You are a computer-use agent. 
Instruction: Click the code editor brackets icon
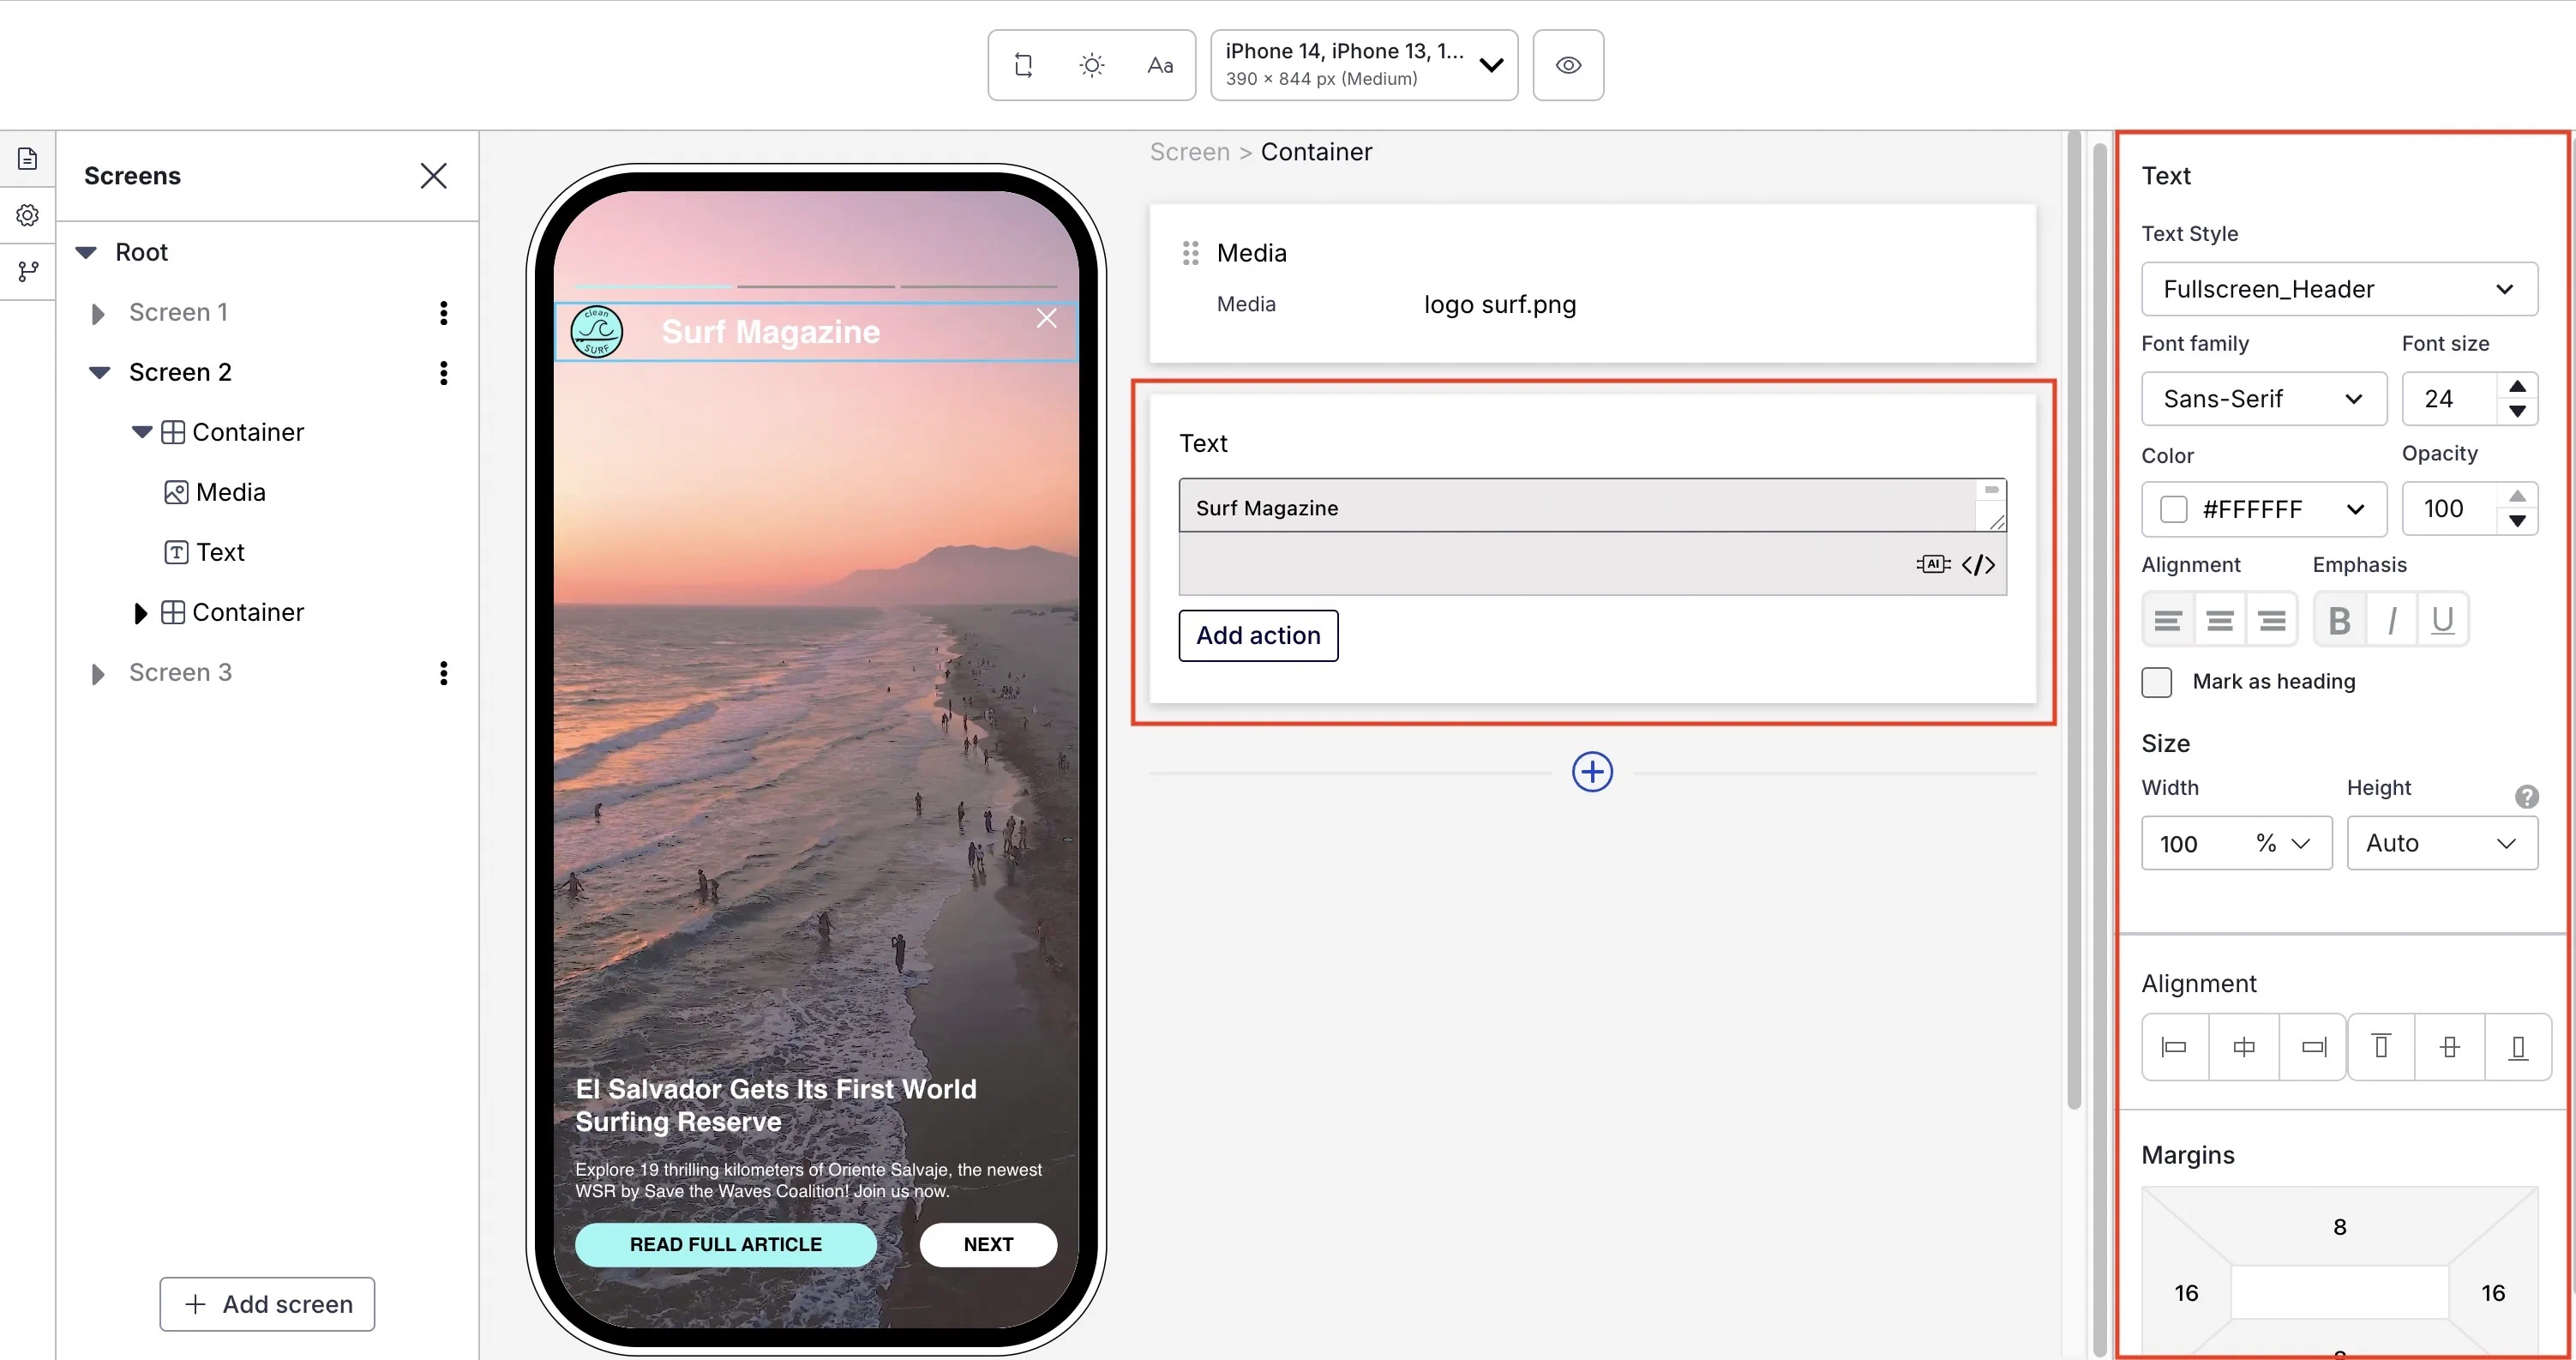point(1978,564)
